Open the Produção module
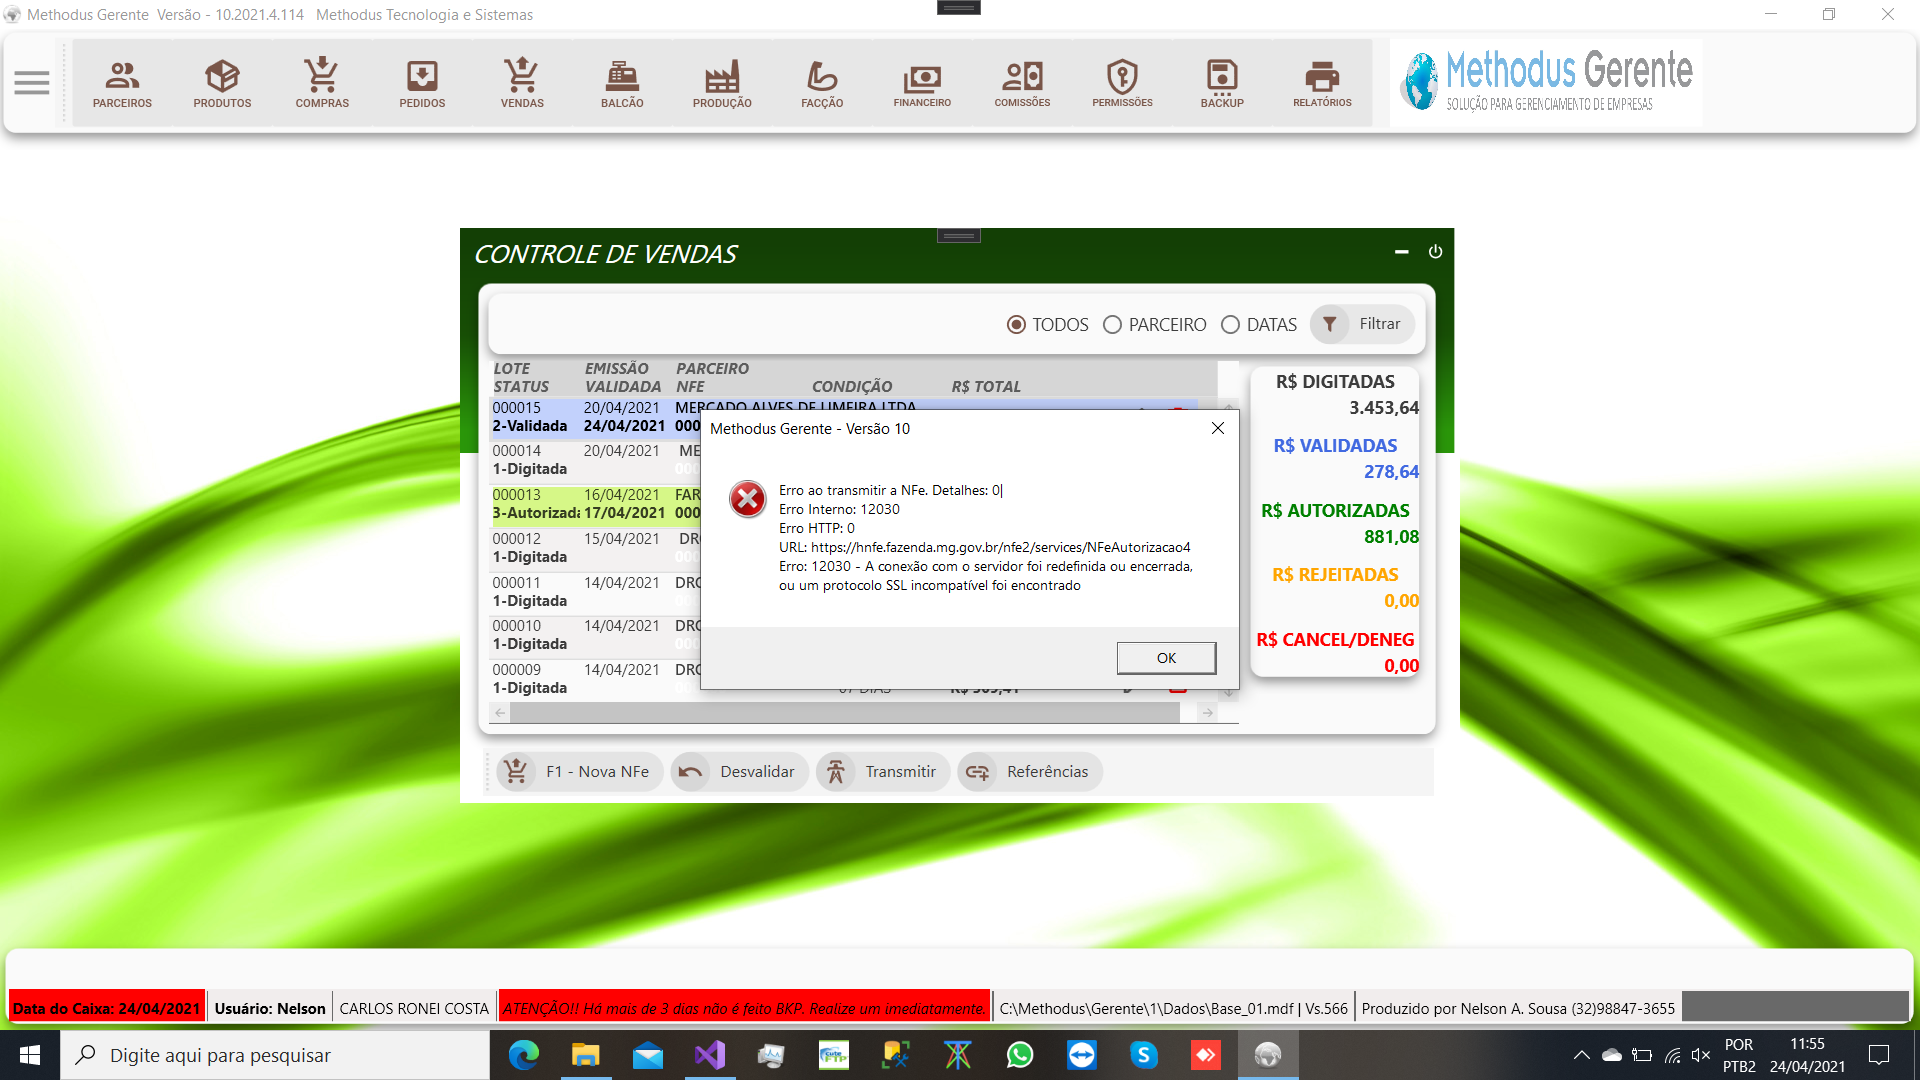The image size is (1920, 1080). [722, 84]
